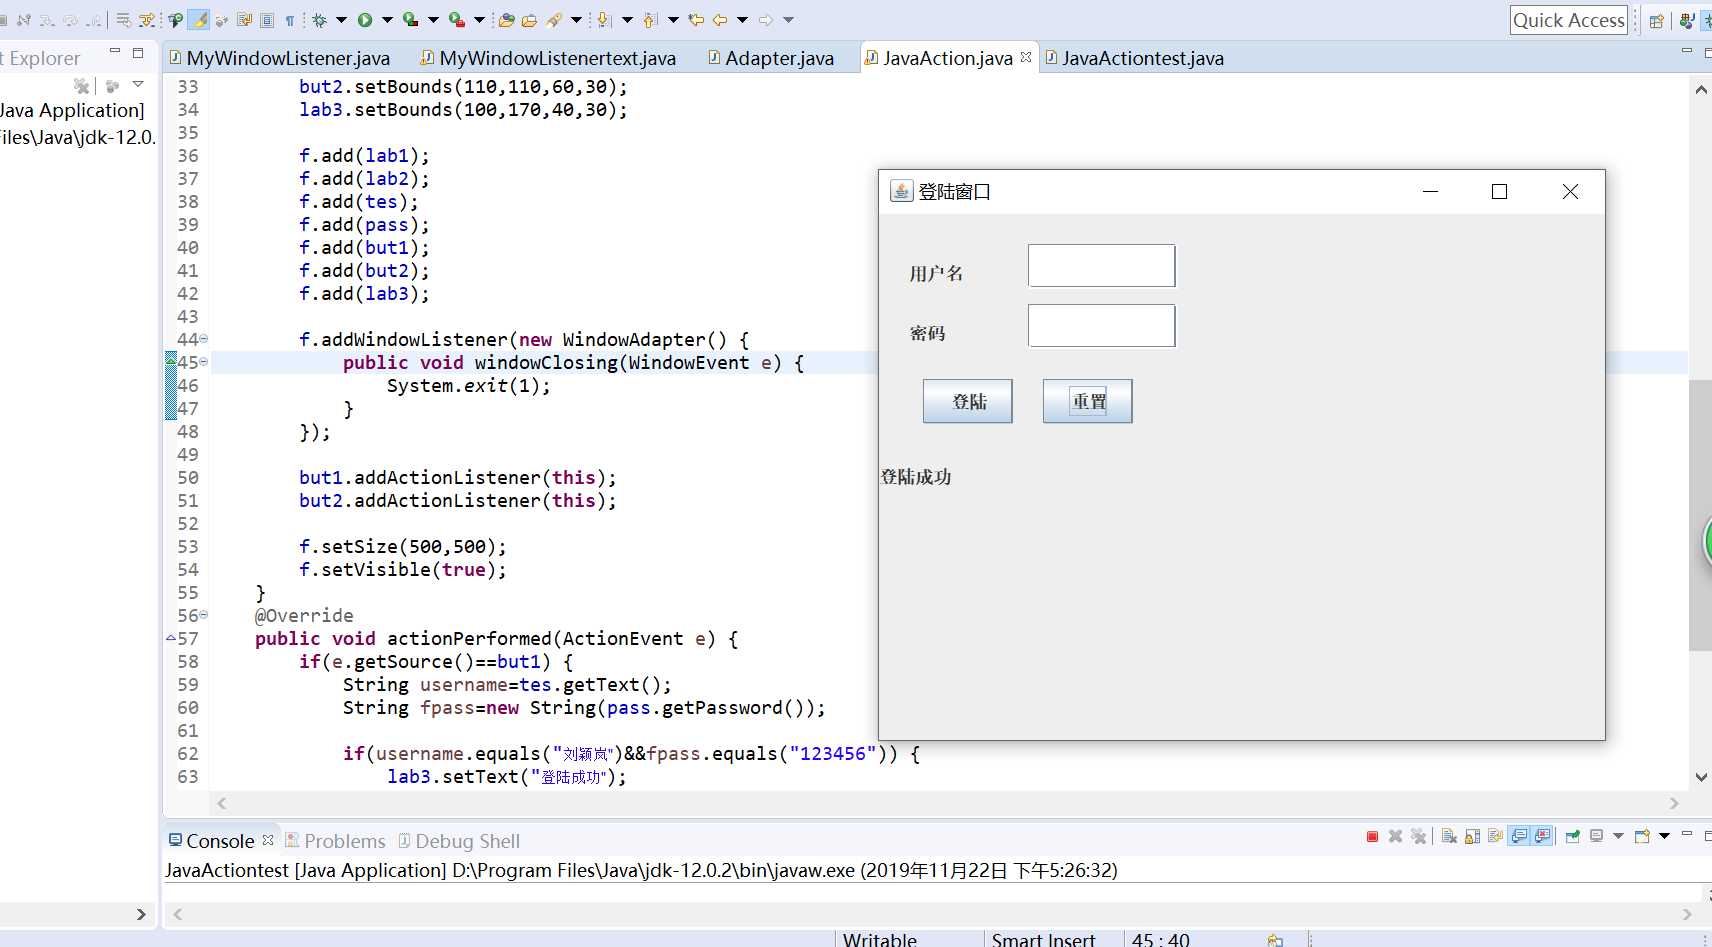This screenshot has width=1712, height=947.
Task: Open dropdown next to Search icon
Action: coord(576,20)
